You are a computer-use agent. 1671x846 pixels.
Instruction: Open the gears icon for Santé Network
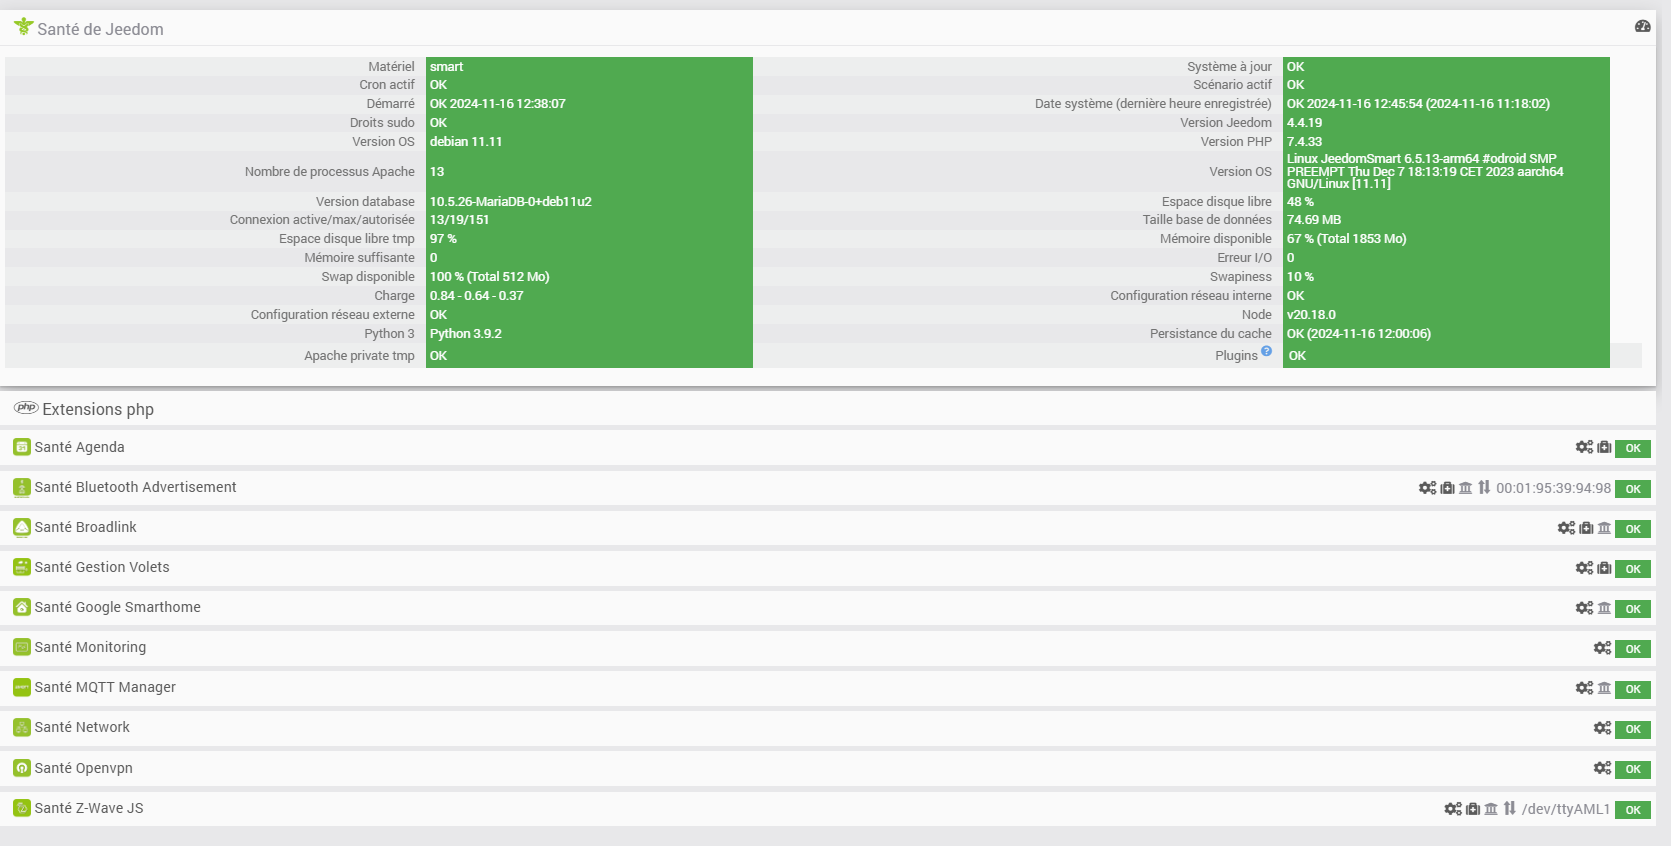click(x=1602, y=727)
